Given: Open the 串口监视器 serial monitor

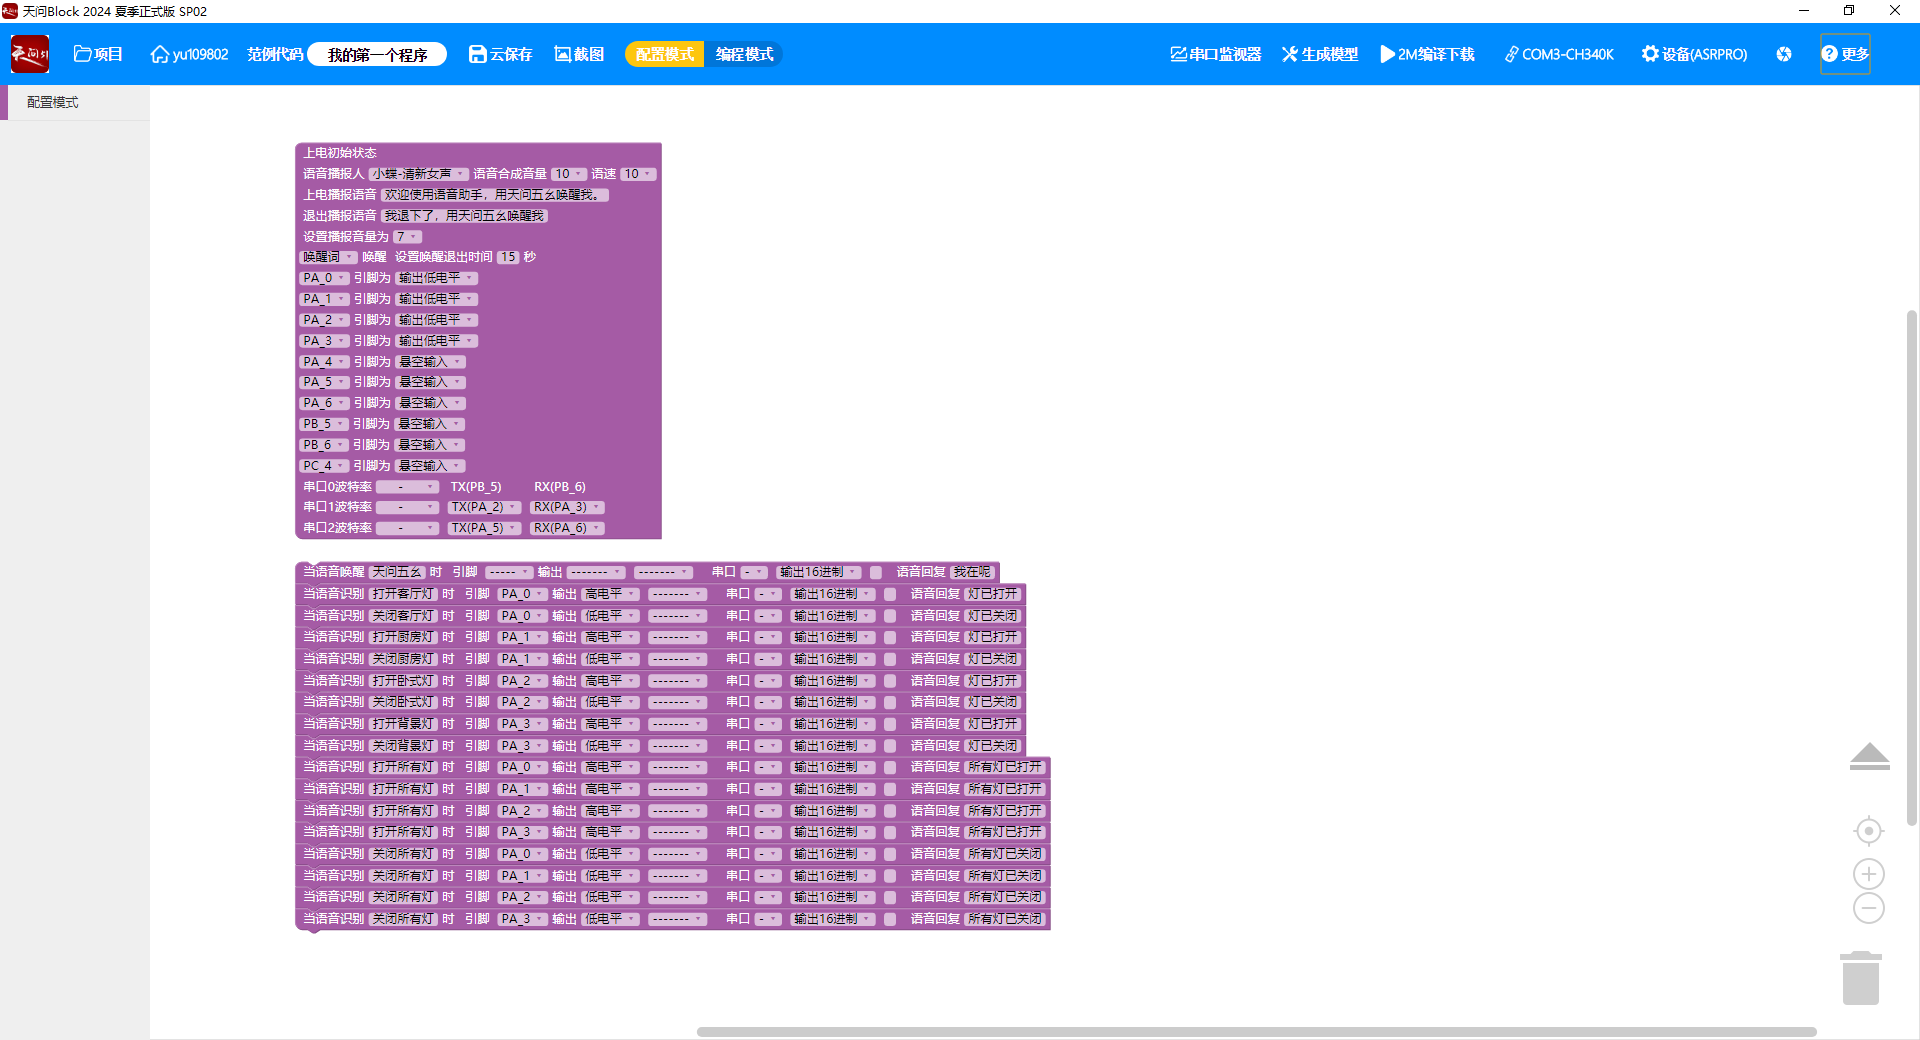Looking at the screenshot, I should tap(1215, 54).
